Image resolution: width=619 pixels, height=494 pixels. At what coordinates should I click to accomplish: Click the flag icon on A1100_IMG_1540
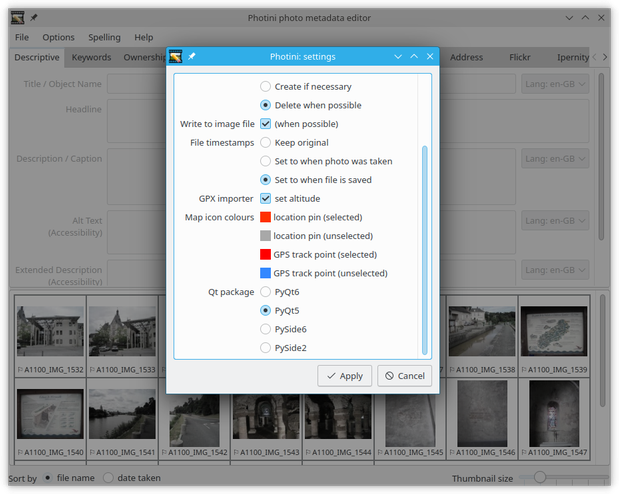pos(20,453)
